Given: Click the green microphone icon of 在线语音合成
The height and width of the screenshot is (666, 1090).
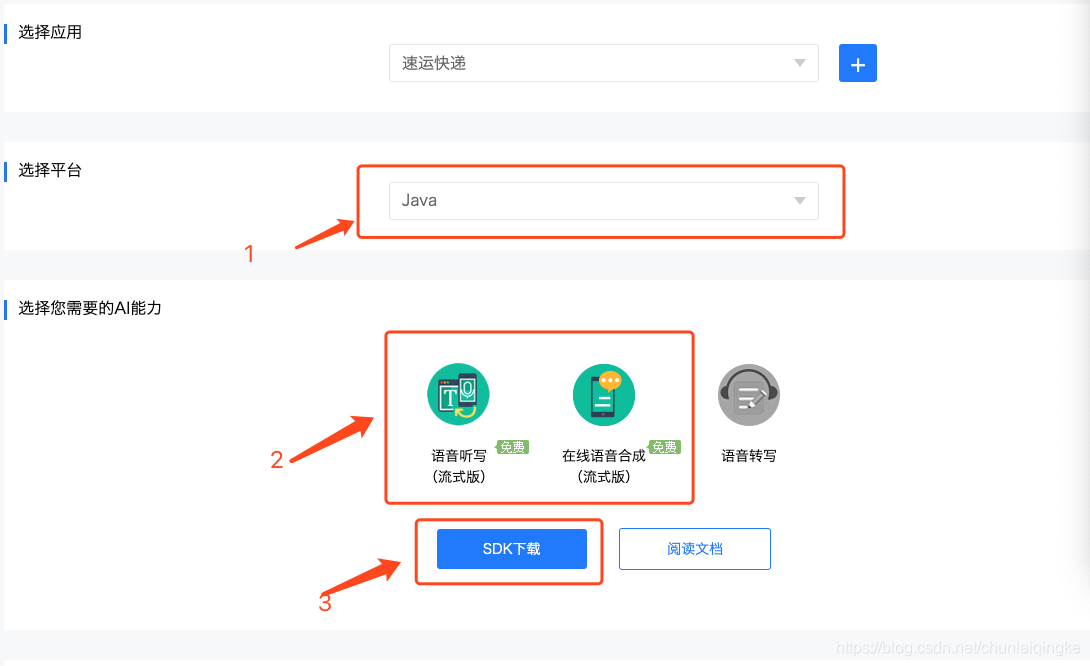Looking at the screenshot, I should (604, 395).
